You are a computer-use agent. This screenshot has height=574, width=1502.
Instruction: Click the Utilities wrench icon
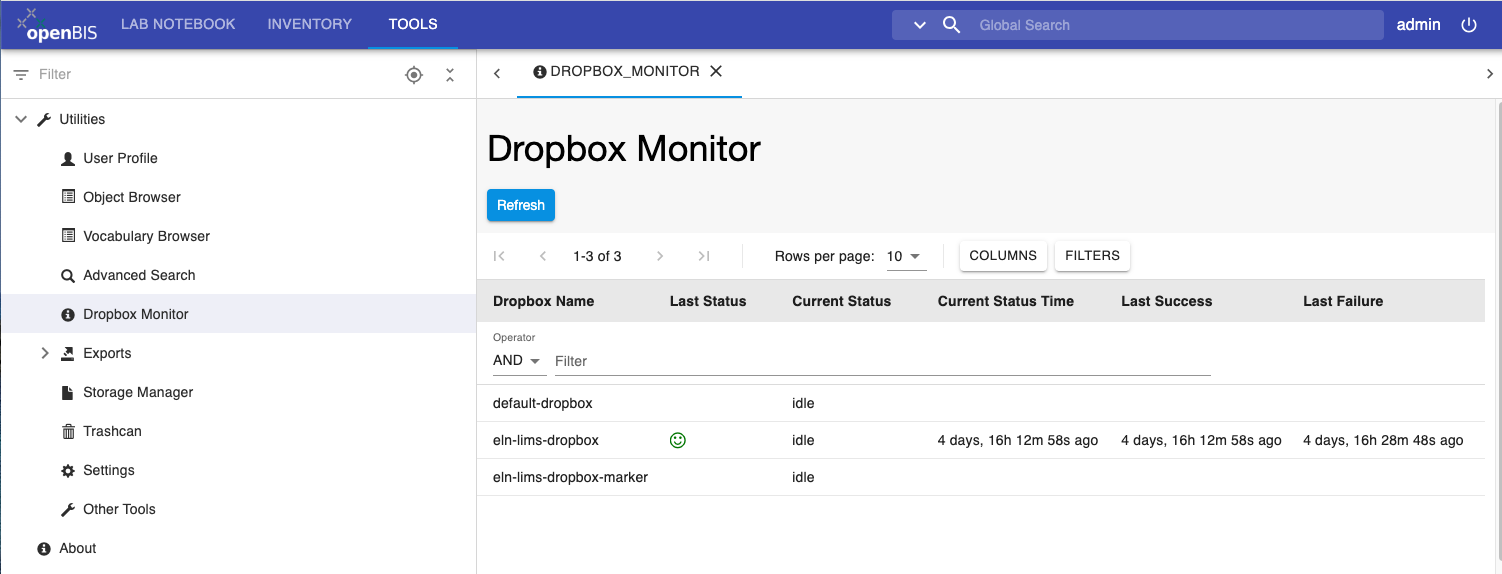tap(44, 119)
